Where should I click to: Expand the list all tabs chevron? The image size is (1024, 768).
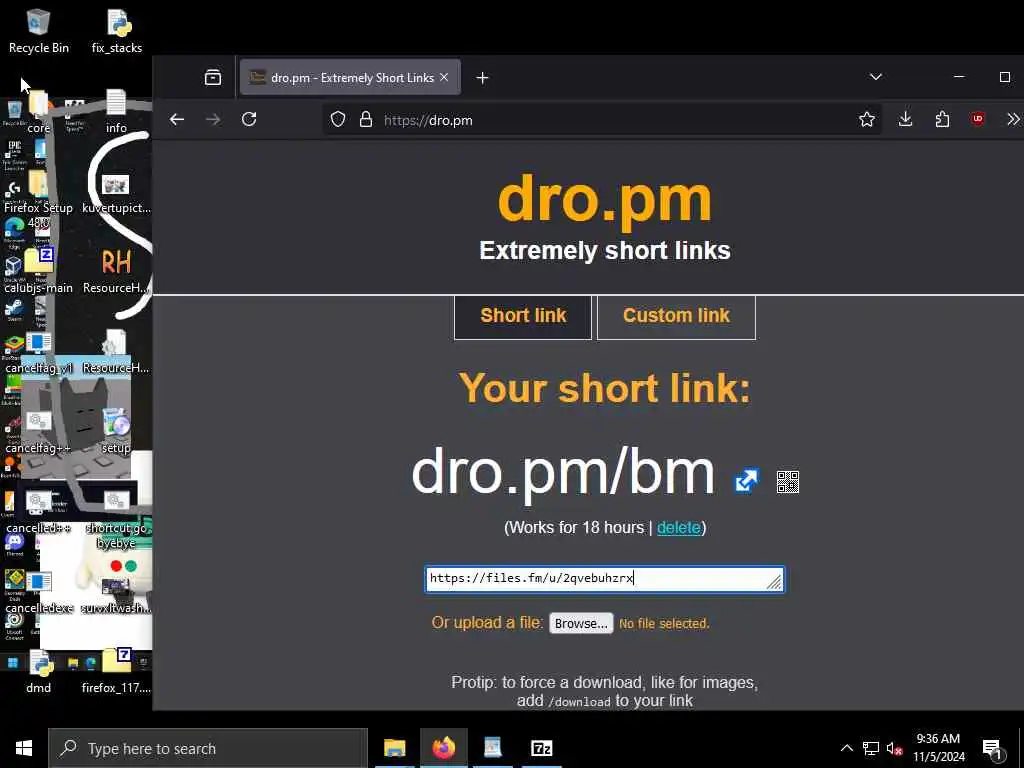(x=876, y=77)
